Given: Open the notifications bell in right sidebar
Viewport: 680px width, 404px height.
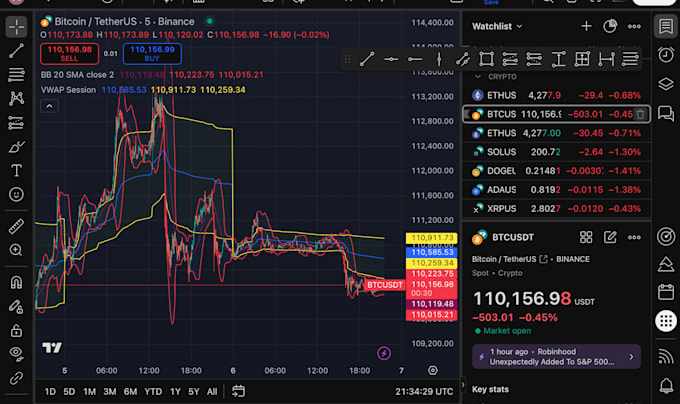Looking at the screenshot, I should (x=666, y=385).
